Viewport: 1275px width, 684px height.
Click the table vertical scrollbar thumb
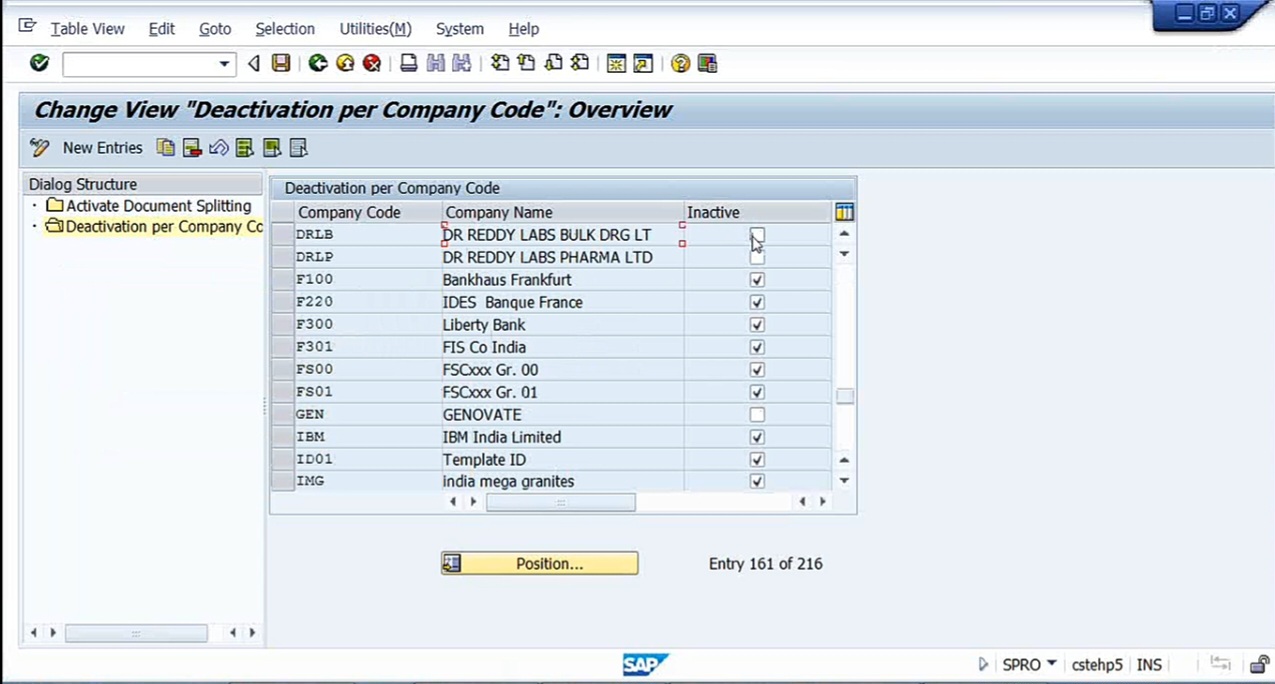(x=845, y=396)
